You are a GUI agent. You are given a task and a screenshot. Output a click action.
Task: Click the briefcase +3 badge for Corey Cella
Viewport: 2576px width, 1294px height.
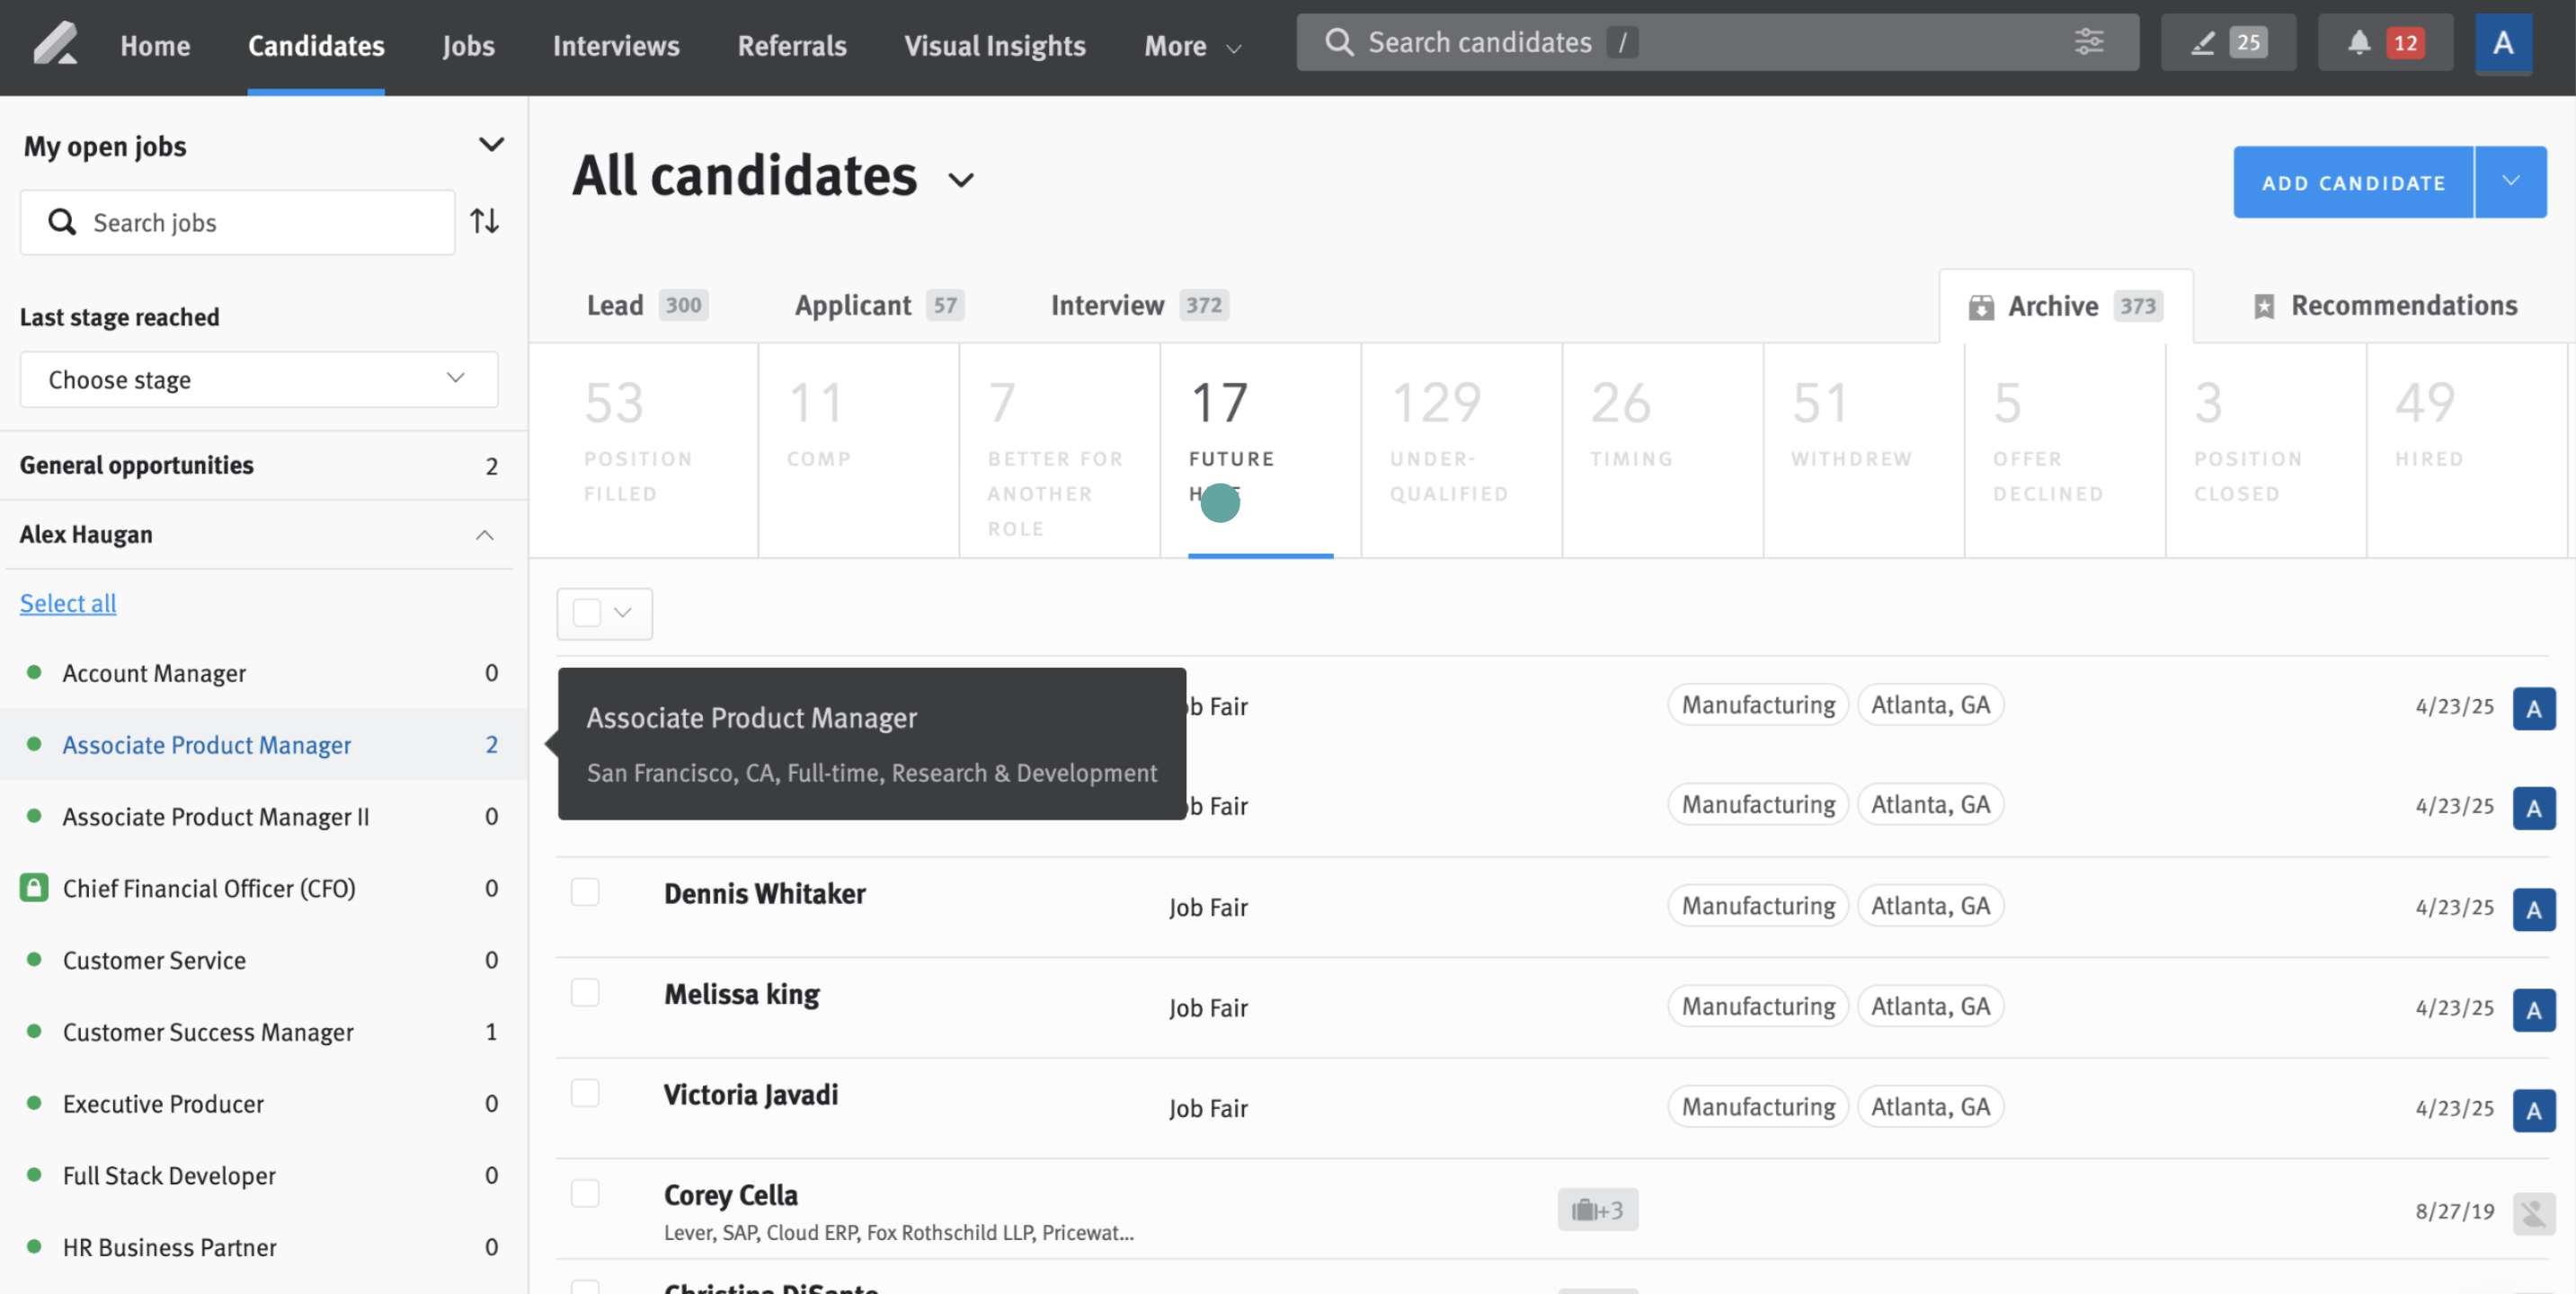pyautogui.click(x=1597, y=1210)
